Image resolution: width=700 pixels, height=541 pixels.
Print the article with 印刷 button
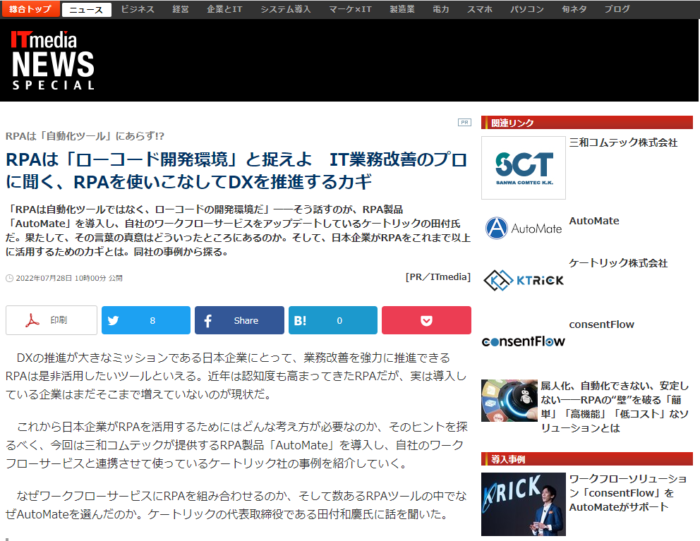point(51,320)
